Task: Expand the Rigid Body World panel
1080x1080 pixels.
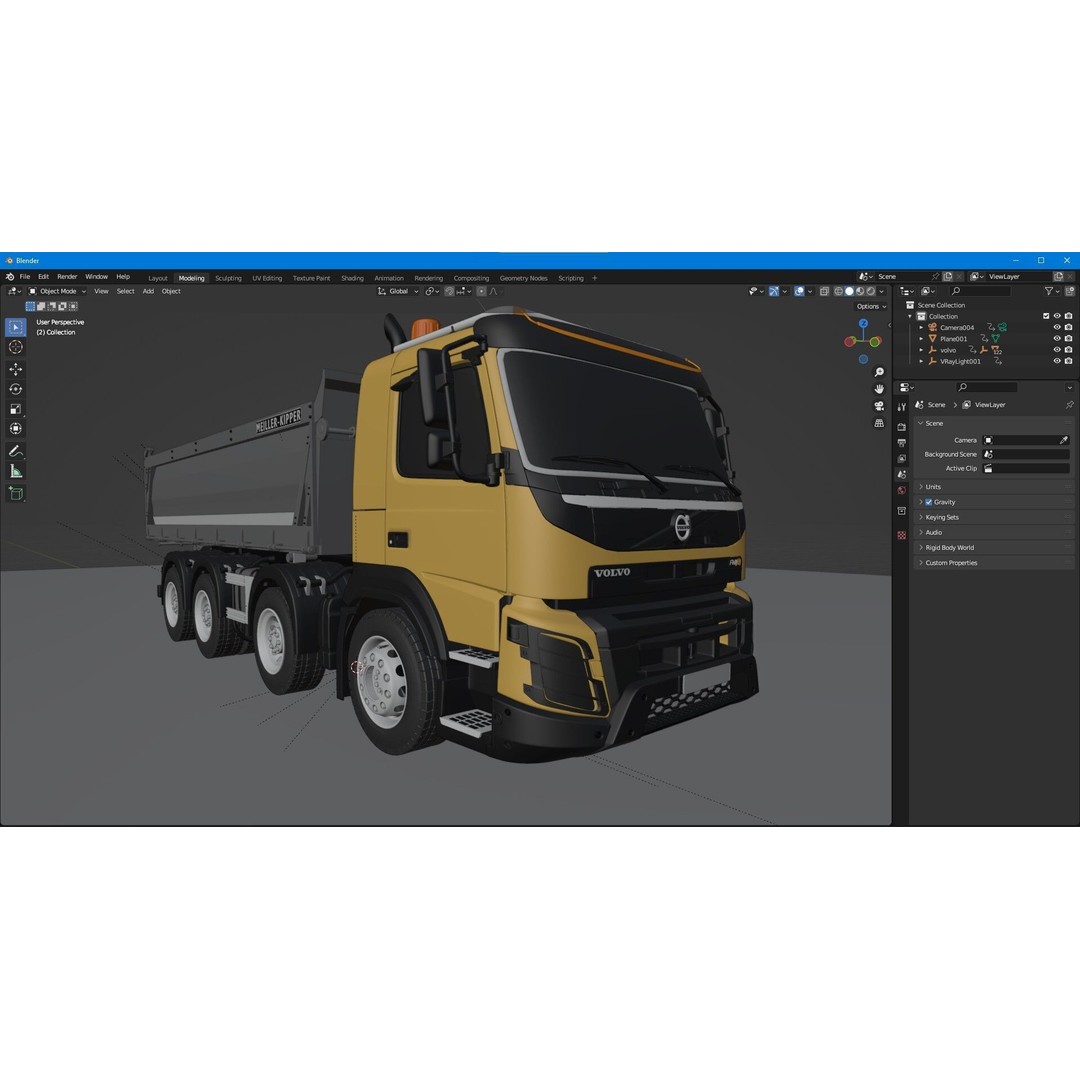Action: pyautogui.click(x=994, y=548)
